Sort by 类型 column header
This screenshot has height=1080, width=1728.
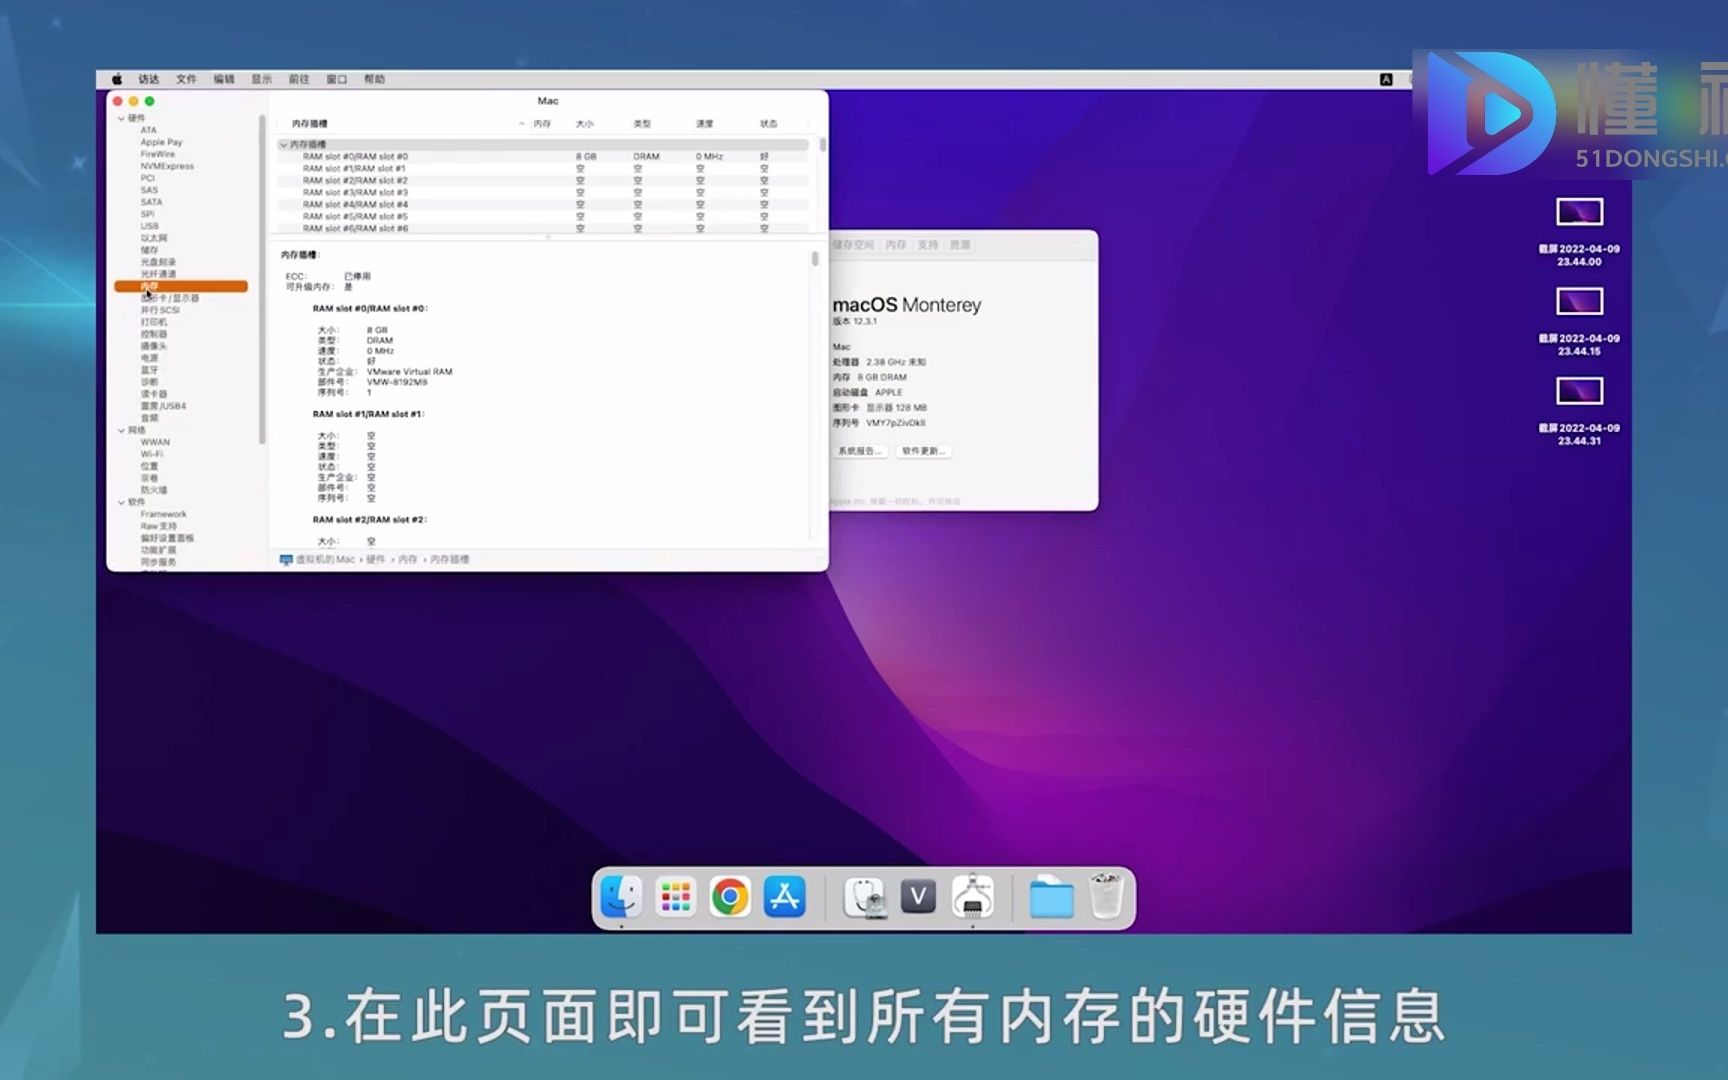[x=642, y=124]
